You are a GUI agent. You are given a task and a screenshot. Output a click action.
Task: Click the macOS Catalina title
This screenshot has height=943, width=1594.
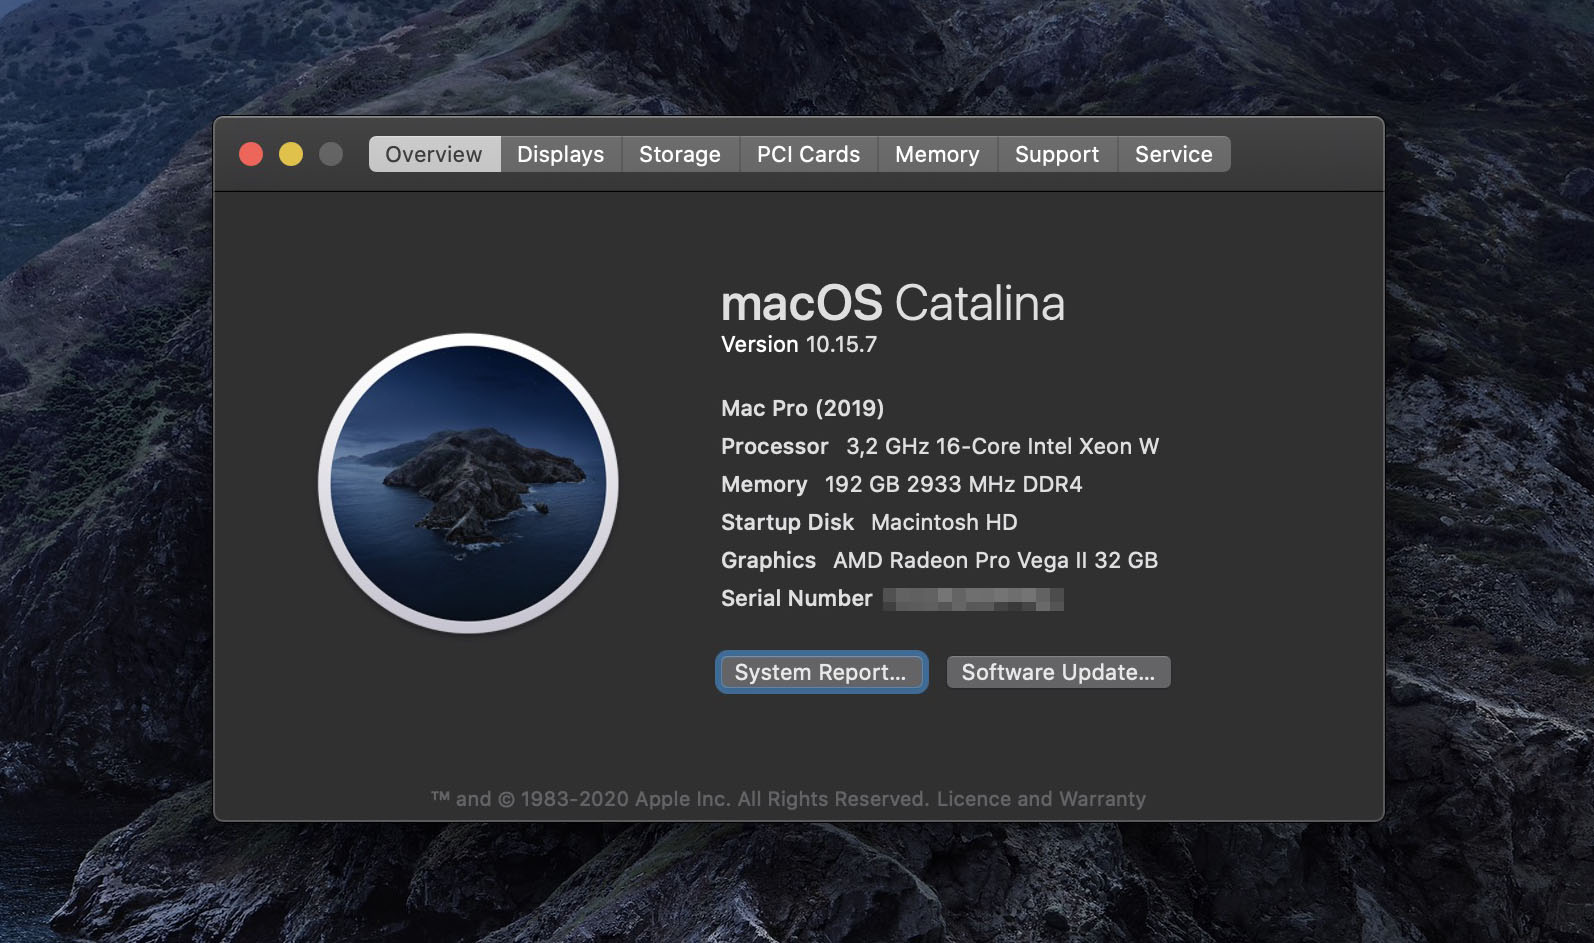(x=893, y=303)
